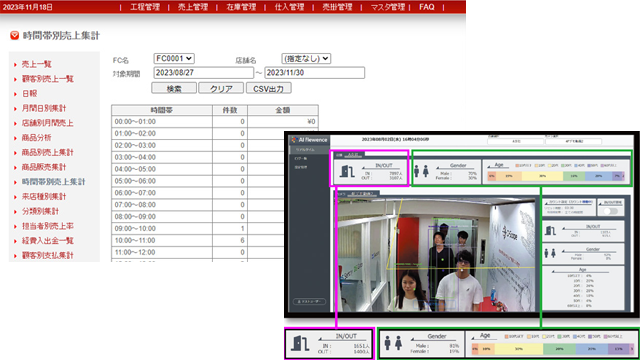640x360 pixels.
Task: Open the FAQ menu item
Action: pyautogui.click(x=427, y=7)
